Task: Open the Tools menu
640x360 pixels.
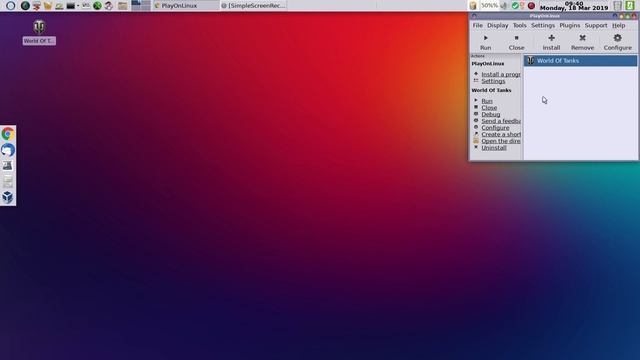Action: point(520,25)
